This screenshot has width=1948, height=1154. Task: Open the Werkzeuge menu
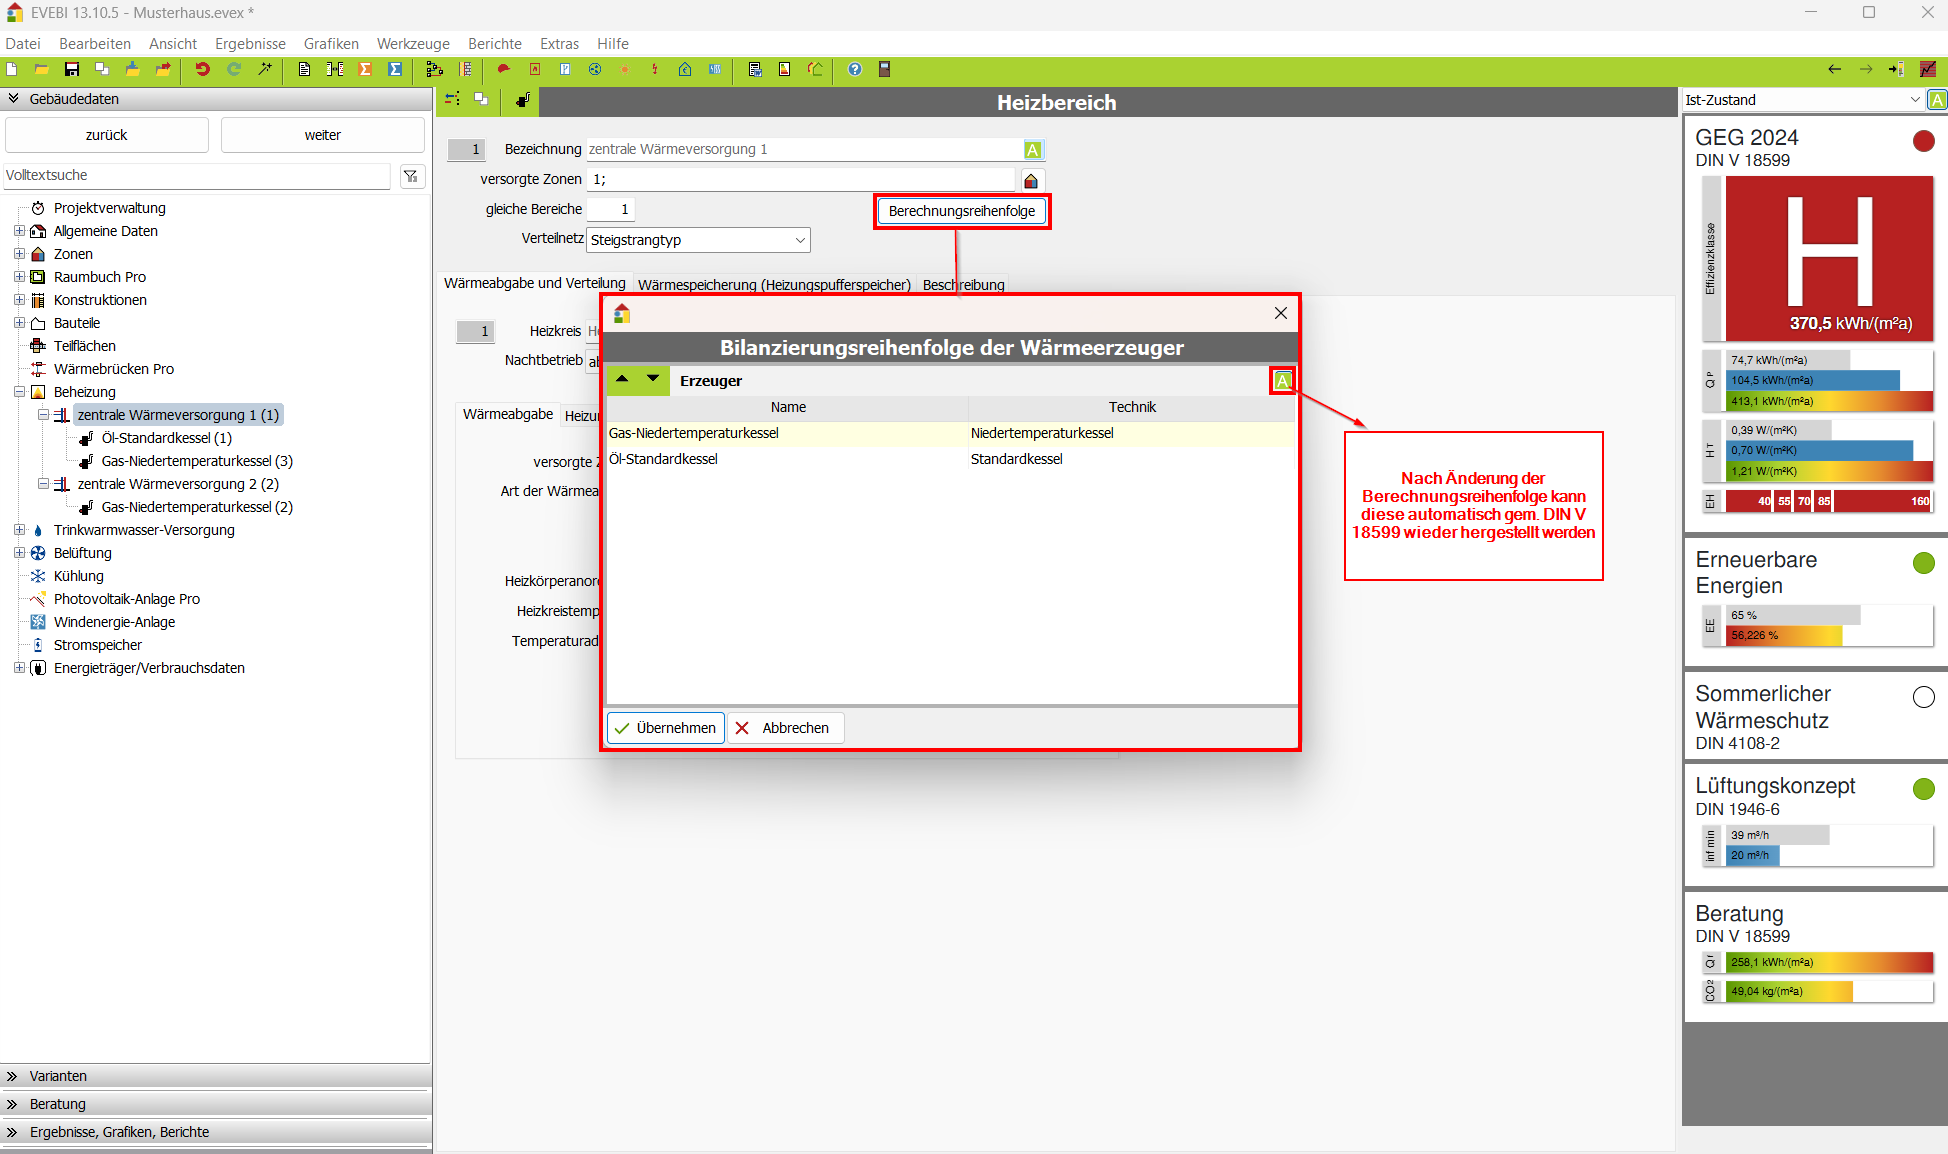413,44
